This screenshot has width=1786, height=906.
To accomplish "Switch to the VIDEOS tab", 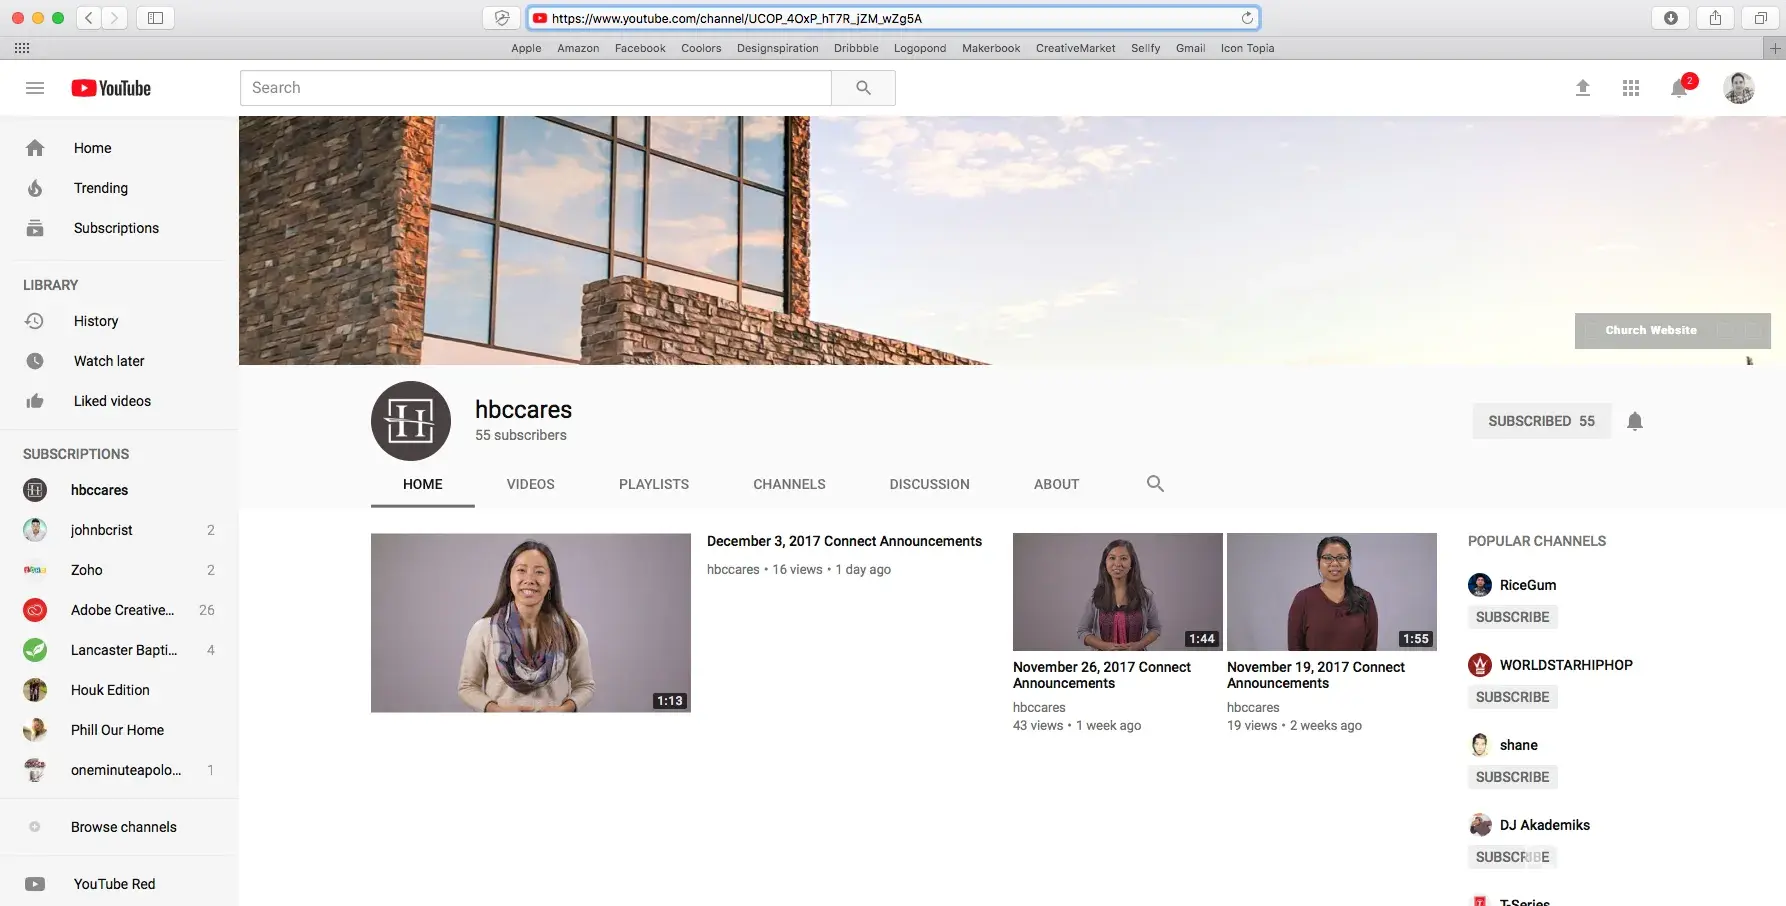I will 530,484.
